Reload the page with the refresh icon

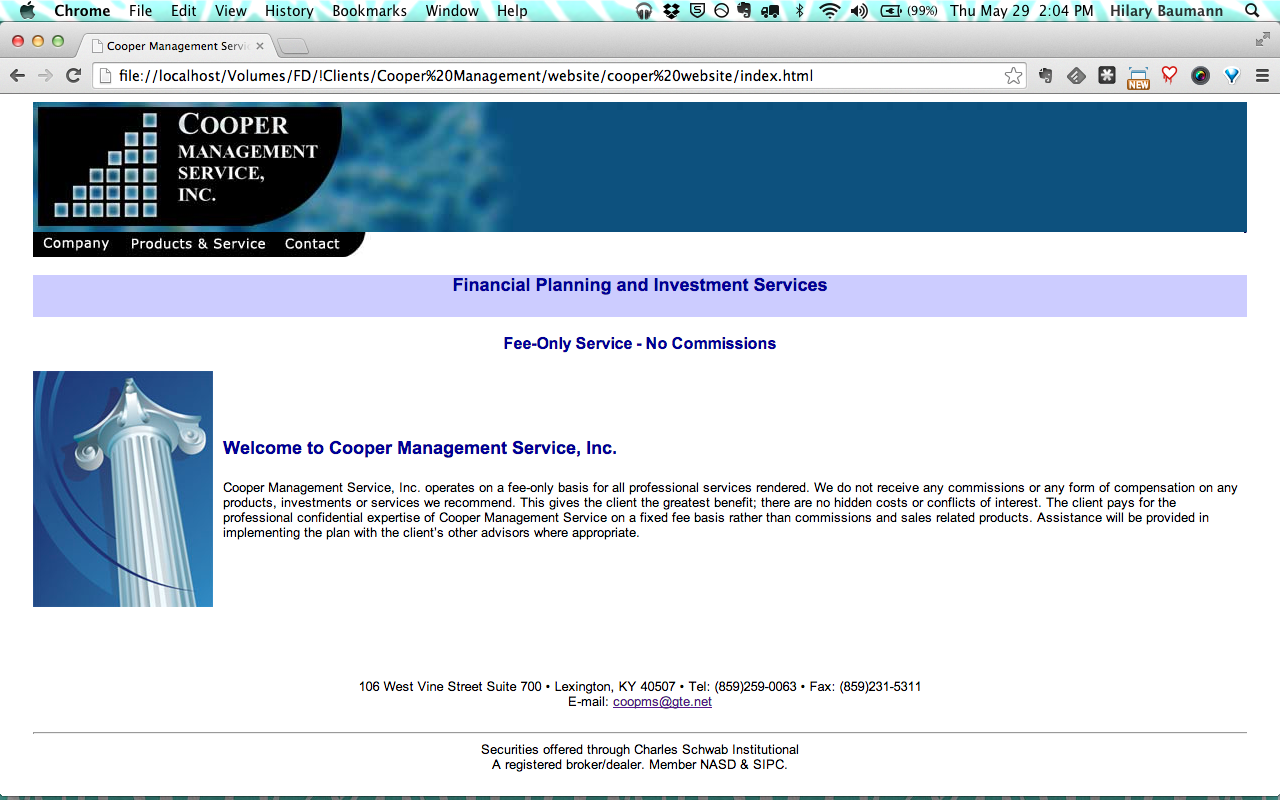[73, 76]
